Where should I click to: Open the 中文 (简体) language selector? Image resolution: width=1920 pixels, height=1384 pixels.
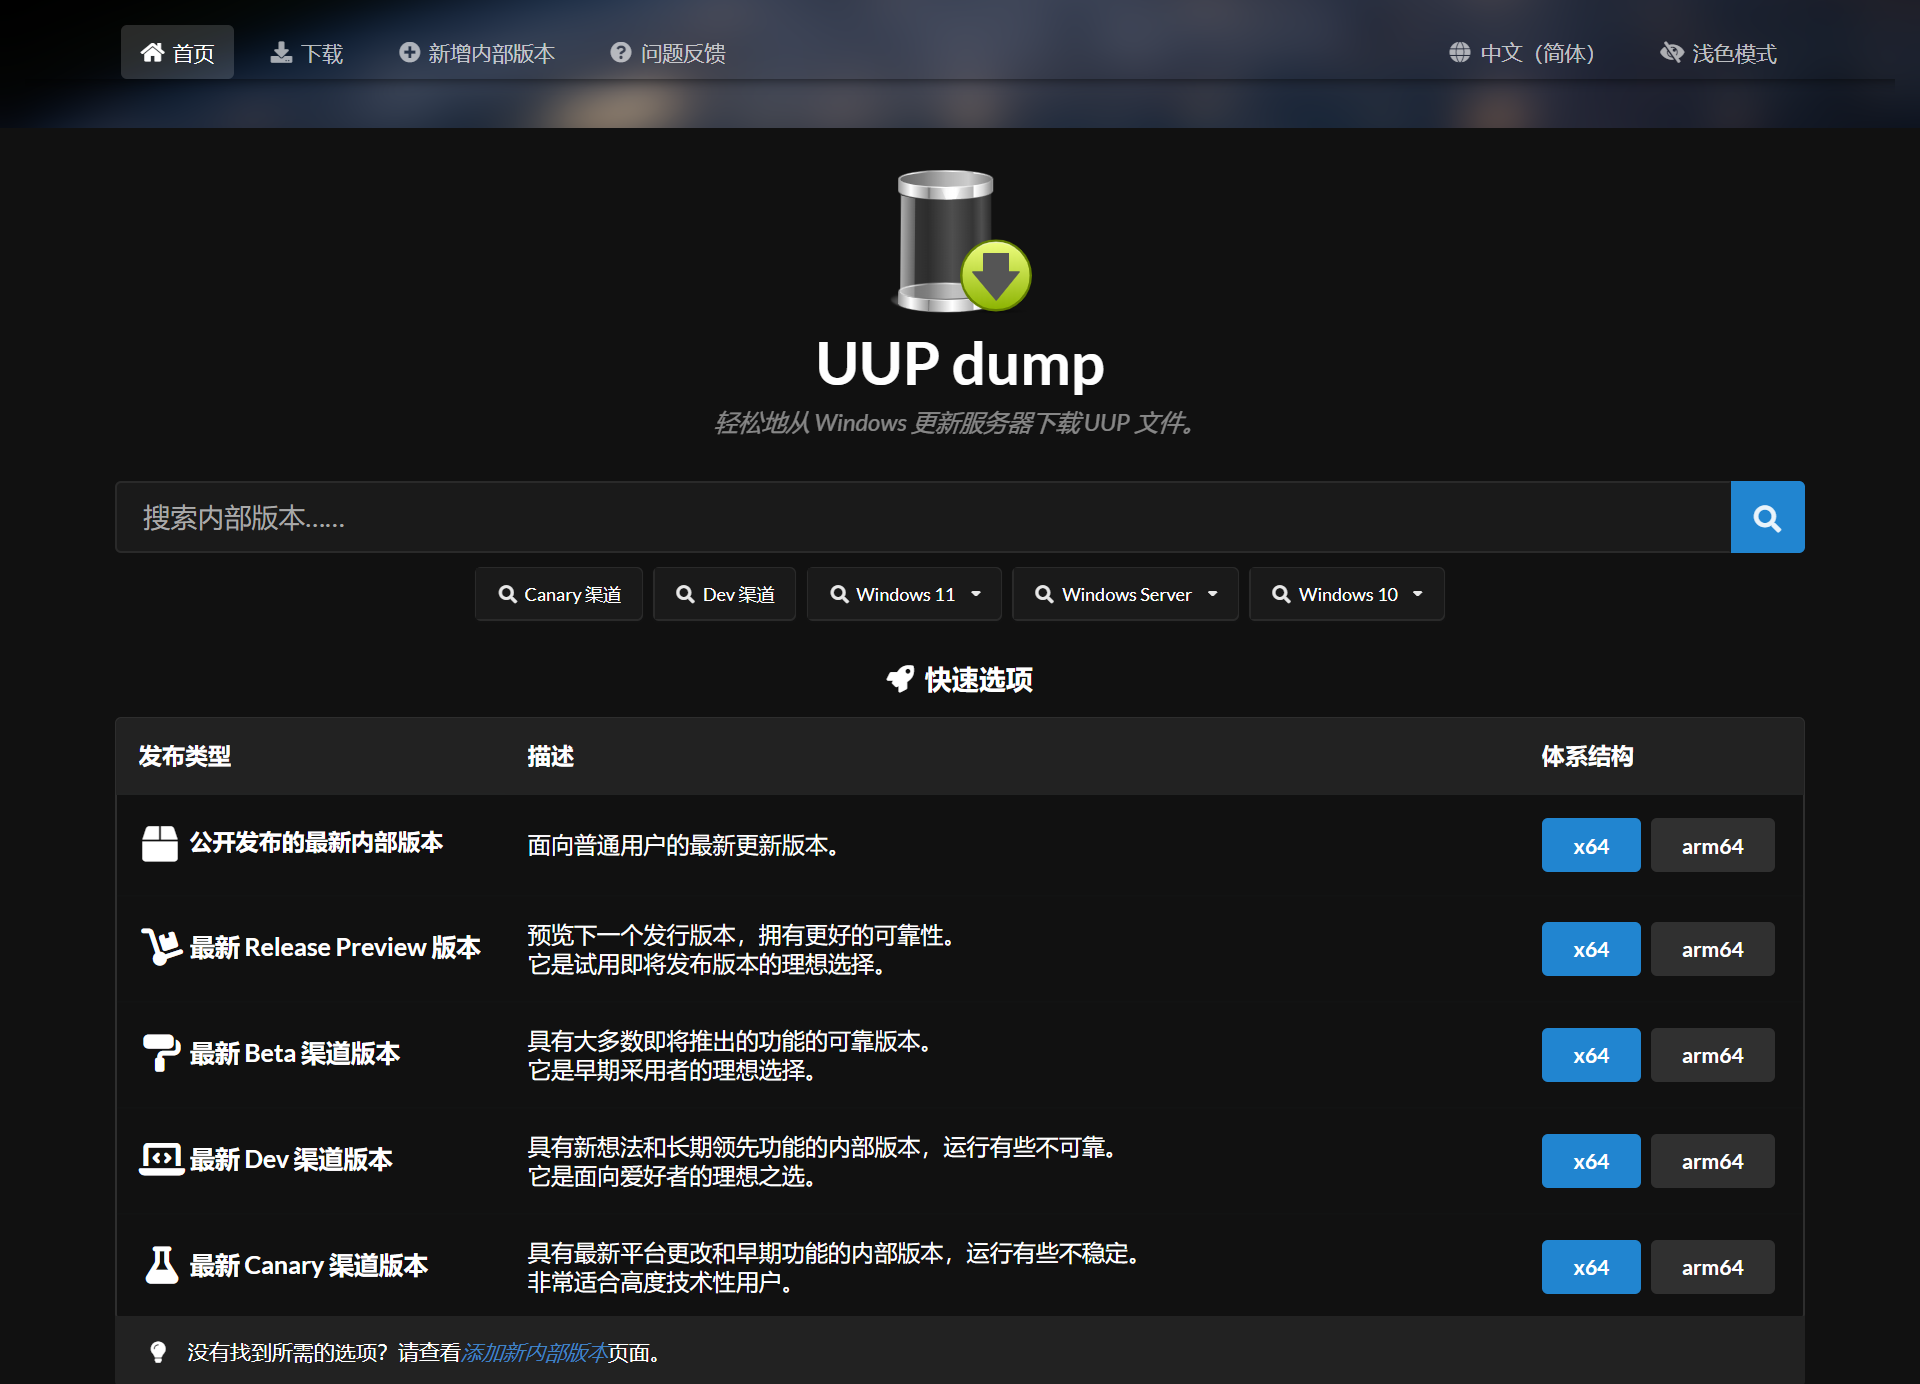pyautogui.click(x=1521, y=53)
